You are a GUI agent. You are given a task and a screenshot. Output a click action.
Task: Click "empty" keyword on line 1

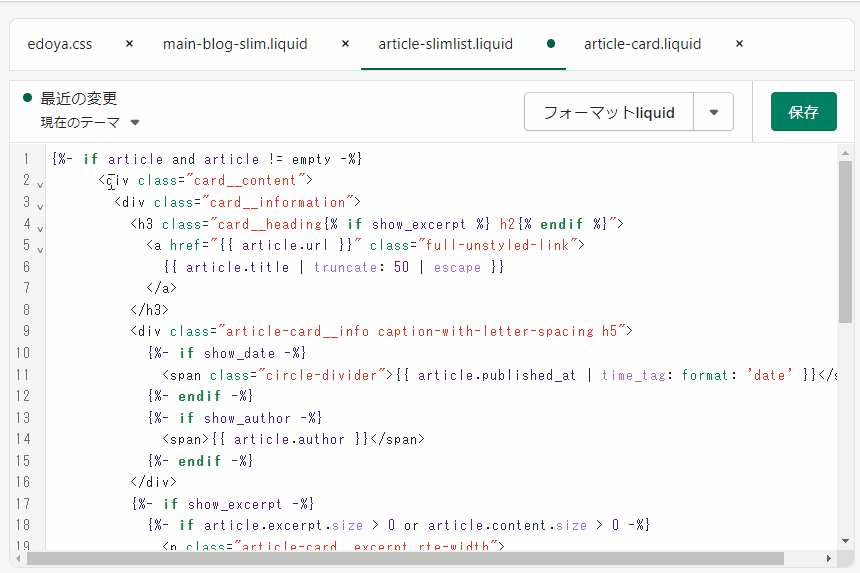pyautogui.click(x=312, y=160)
